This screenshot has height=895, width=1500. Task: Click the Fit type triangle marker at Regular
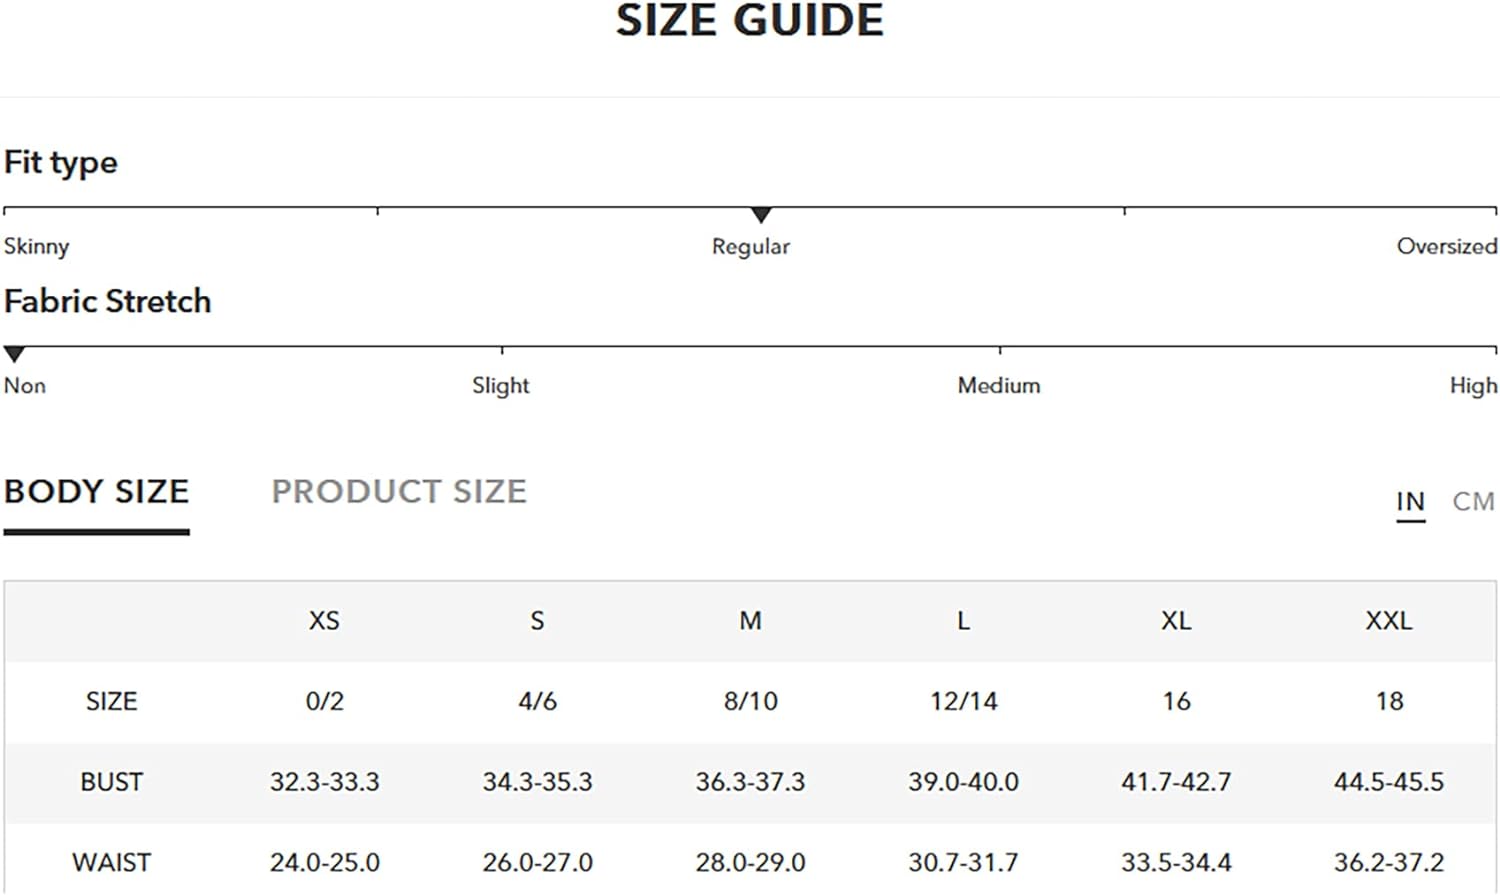(x=761, y=215)
